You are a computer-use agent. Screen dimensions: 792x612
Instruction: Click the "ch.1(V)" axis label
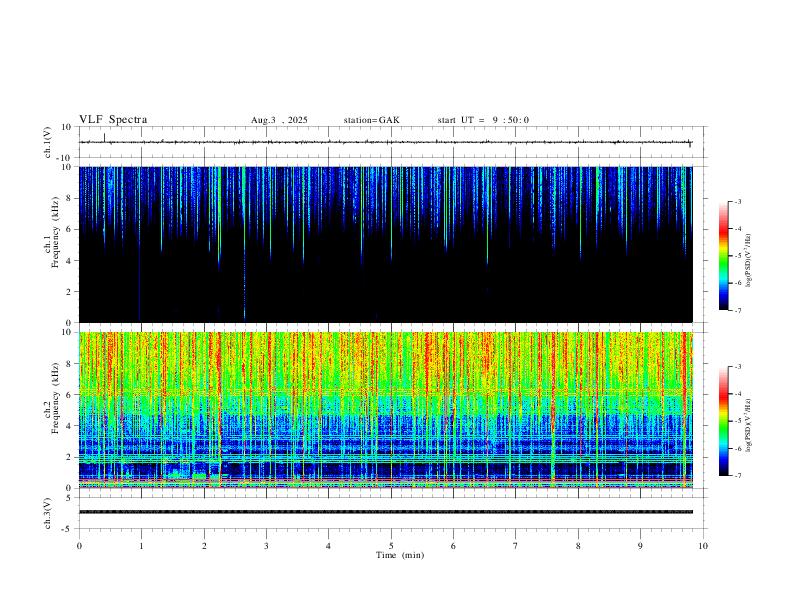tap(48, 142)
